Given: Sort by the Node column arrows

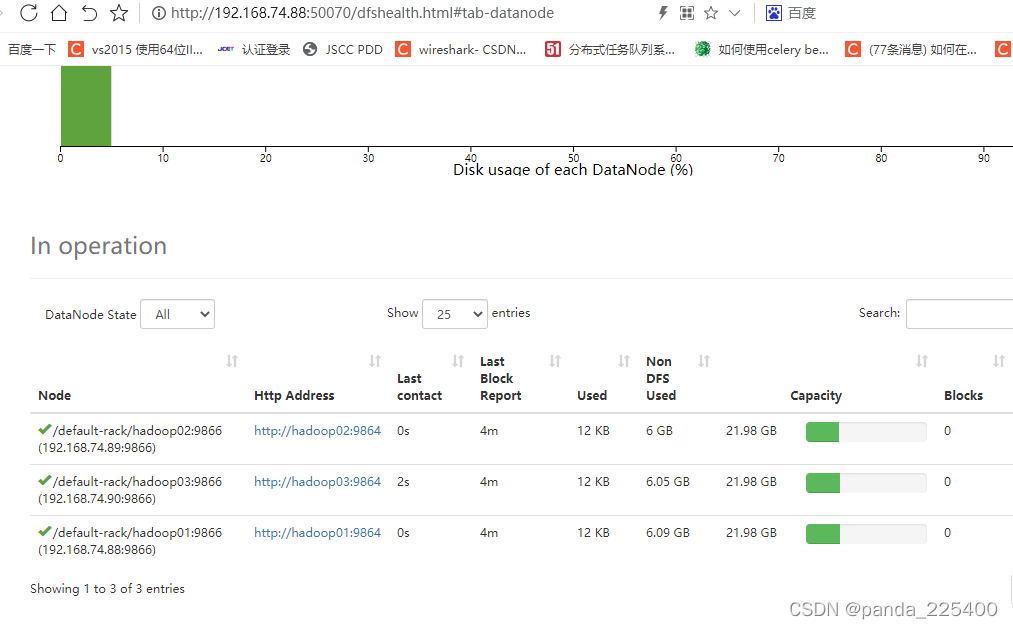Looking at the screenshot, I should tap(232, 361).
